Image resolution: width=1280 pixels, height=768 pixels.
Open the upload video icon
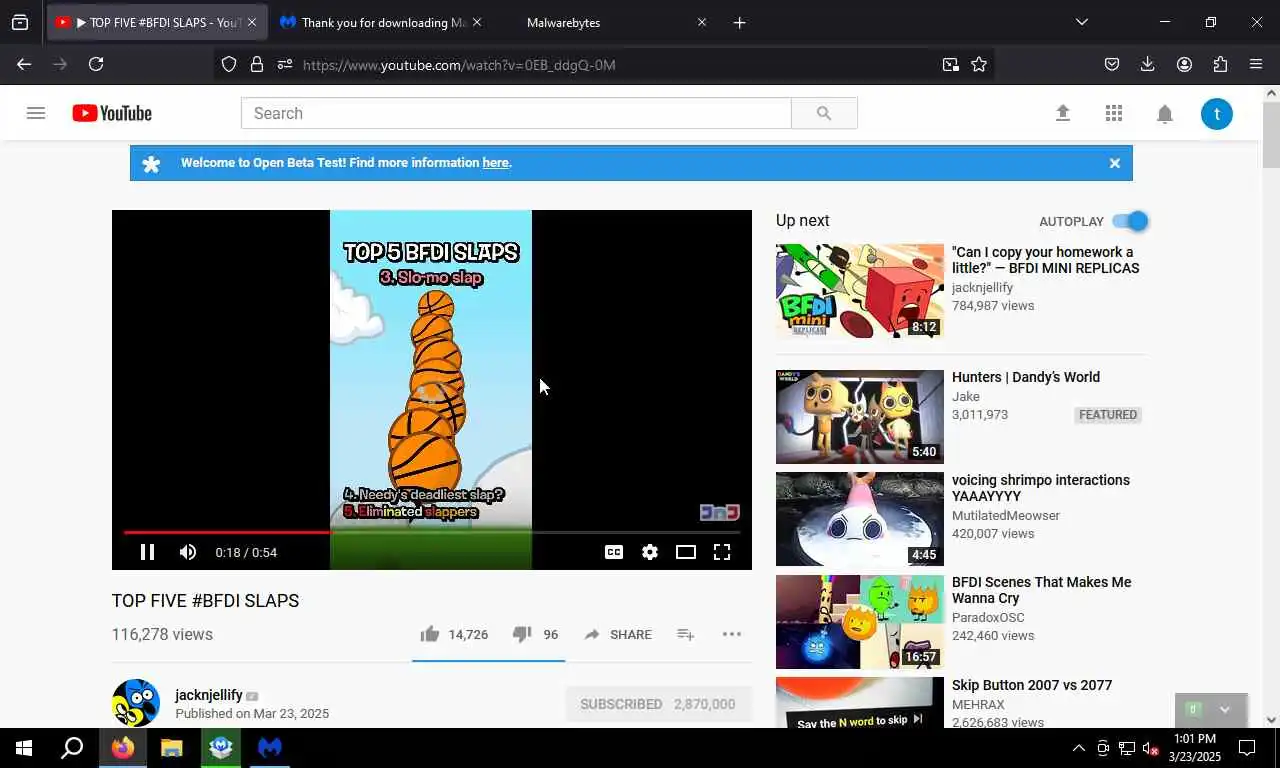pos(1063,113)
